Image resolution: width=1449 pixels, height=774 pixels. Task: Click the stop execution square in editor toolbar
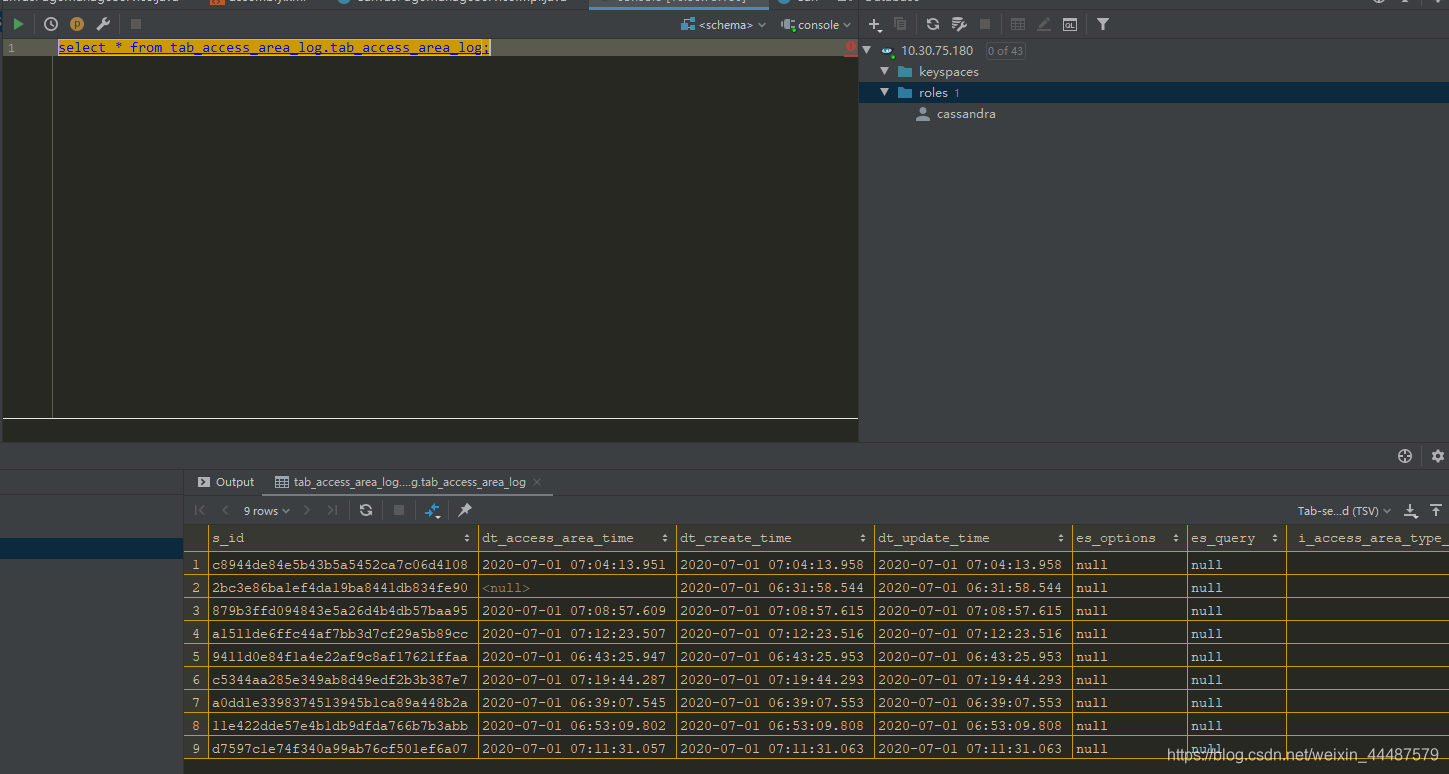136,24
